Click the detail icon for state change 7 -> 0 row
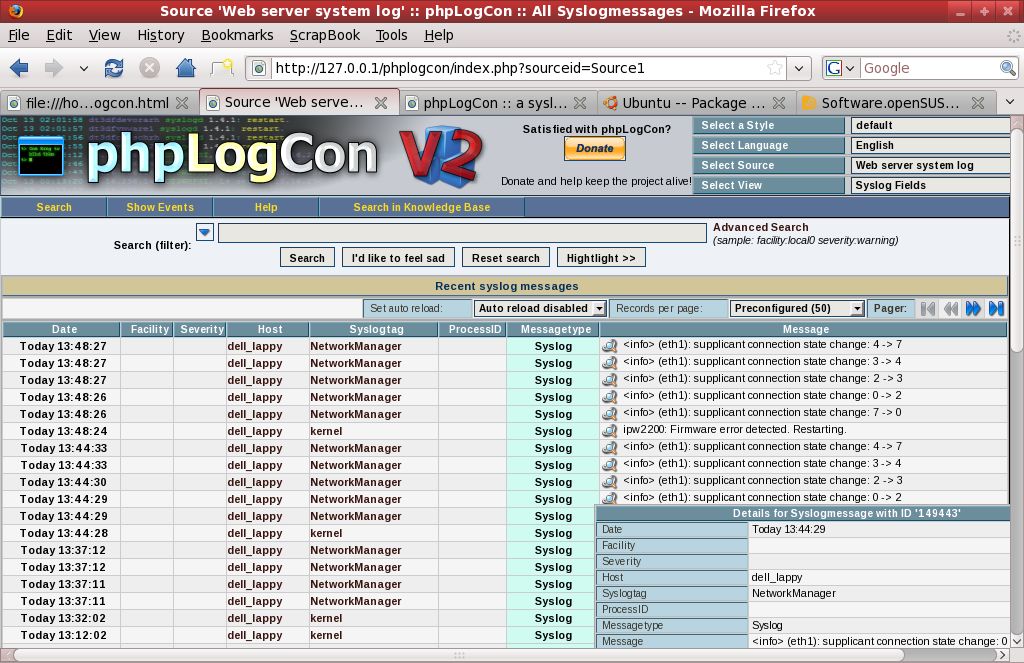The height and width of the screenshot is (663, 1024). pos(609,413)
